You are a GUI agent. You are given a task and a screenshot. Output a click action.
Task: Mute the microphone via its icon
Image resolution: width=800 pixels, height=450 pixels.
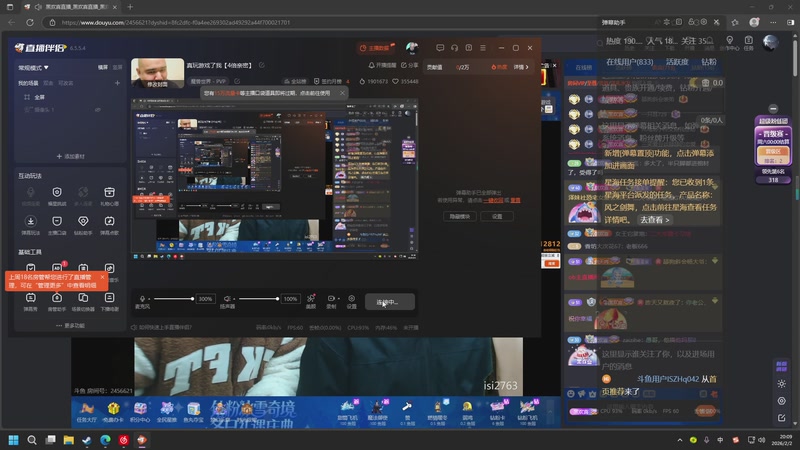click(x=142, y=299)
